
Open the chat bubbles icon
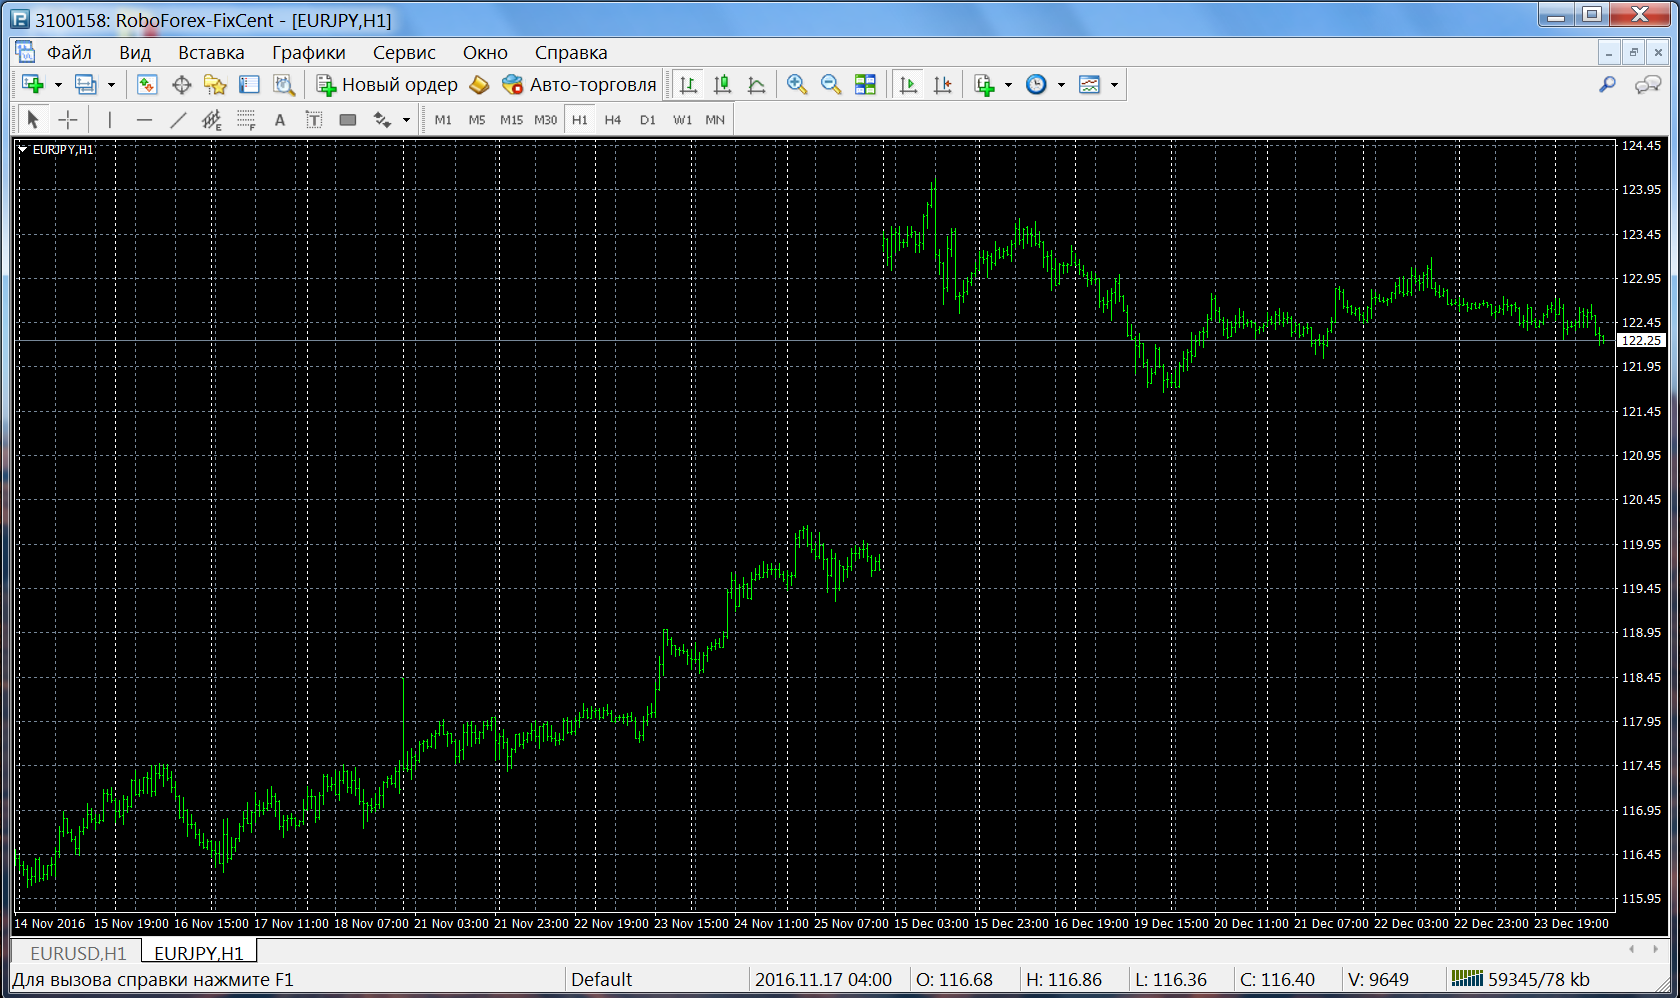[1647, 85]
